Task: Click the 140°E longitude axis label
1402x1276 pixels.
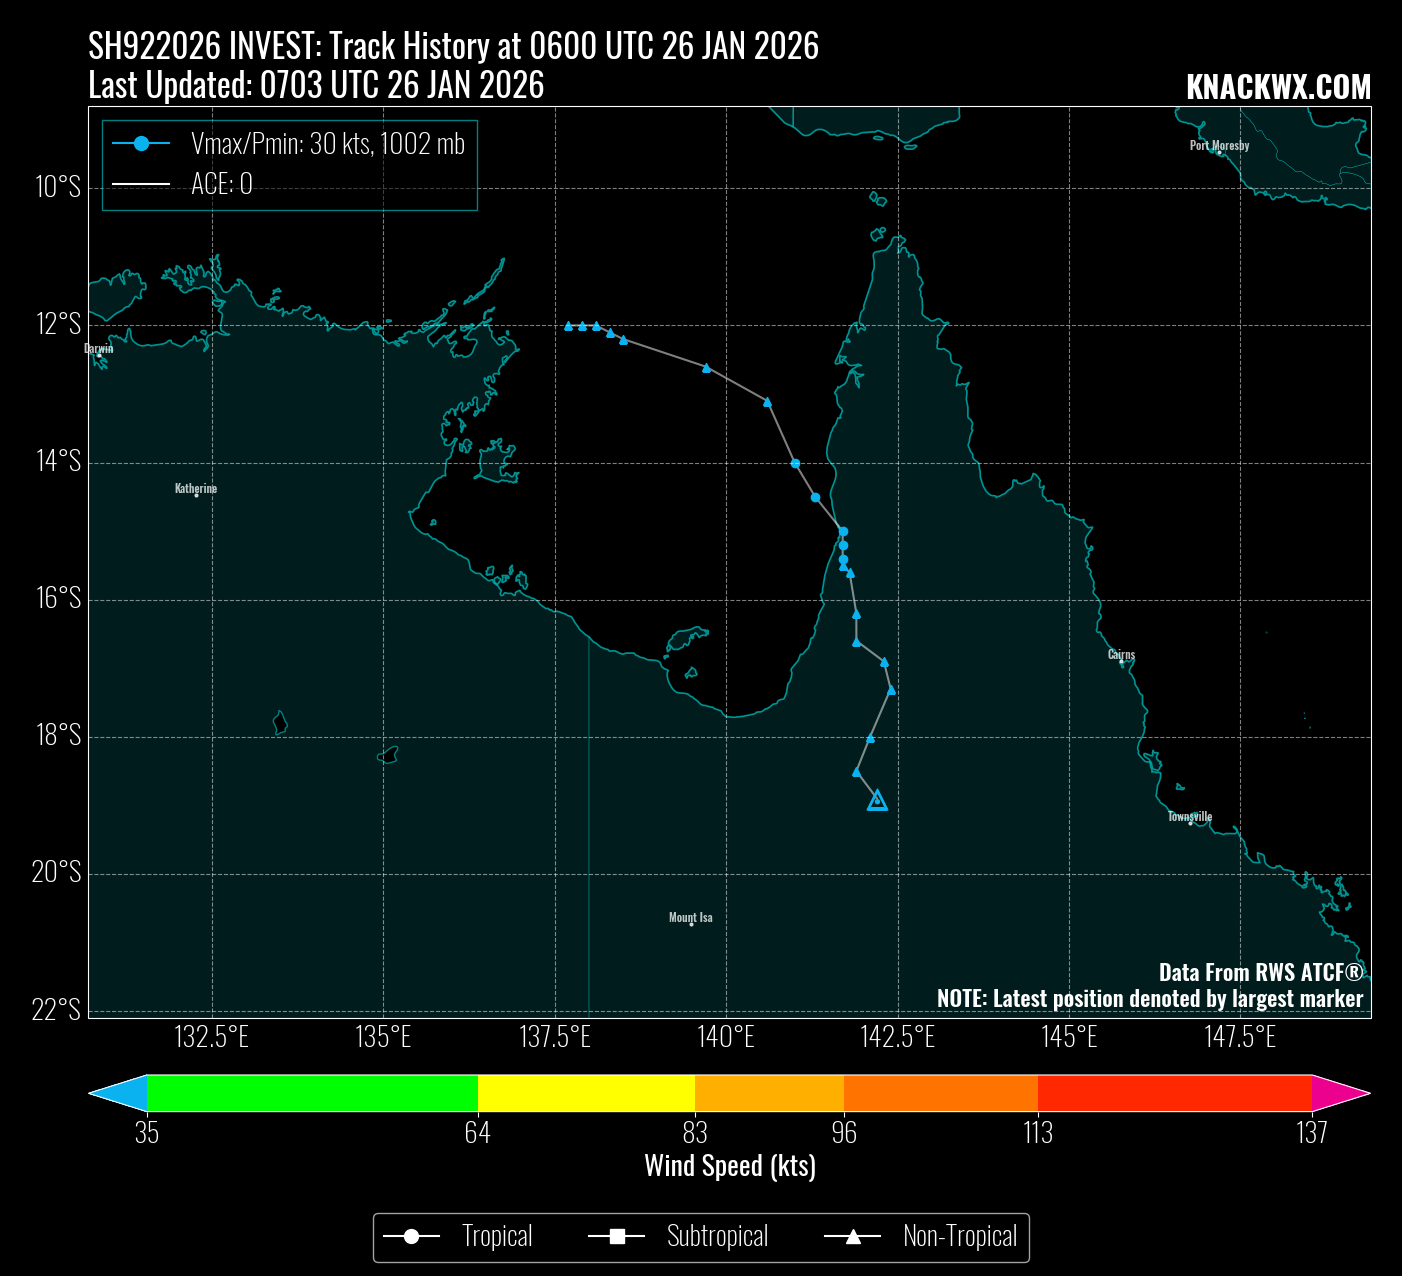Action: pyautogui.click(x=726, y=1037)
